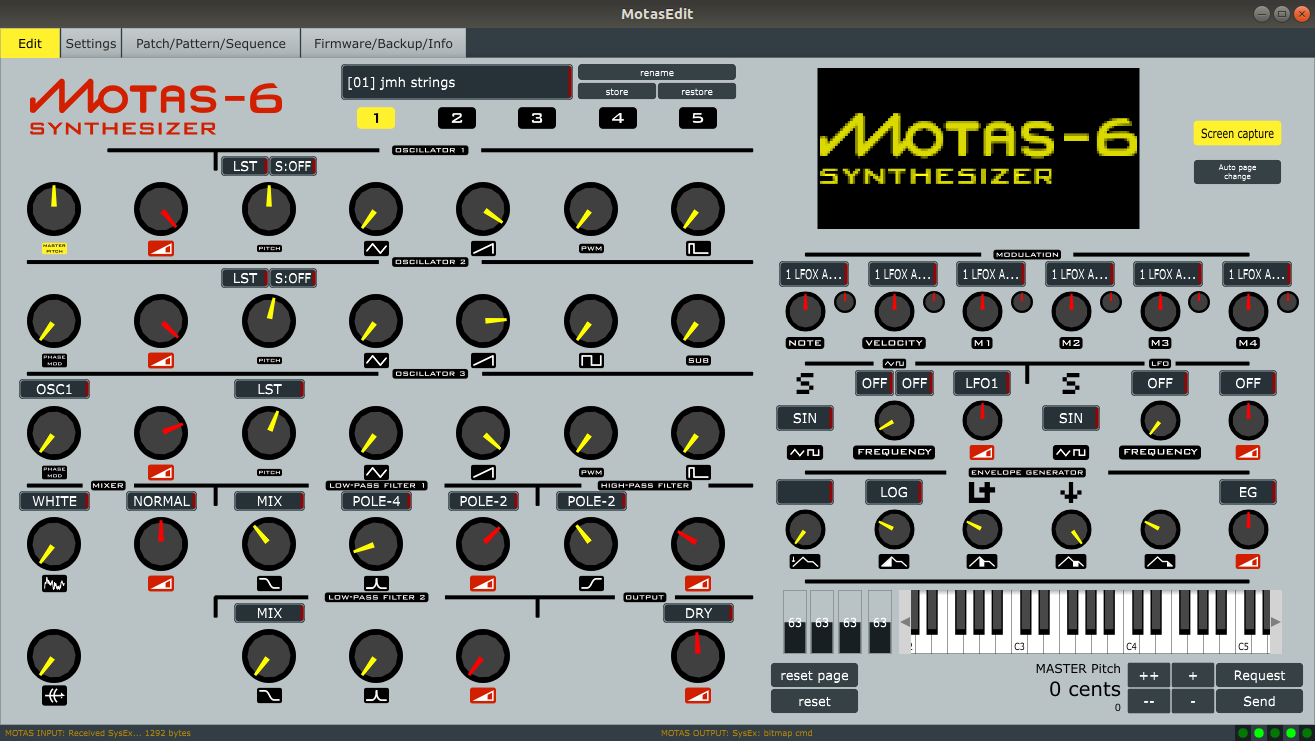The width and height of the screenshot is (1315, 741).
Task: Click envelope down-arrow cross icon
Action: click(1071, 491)
